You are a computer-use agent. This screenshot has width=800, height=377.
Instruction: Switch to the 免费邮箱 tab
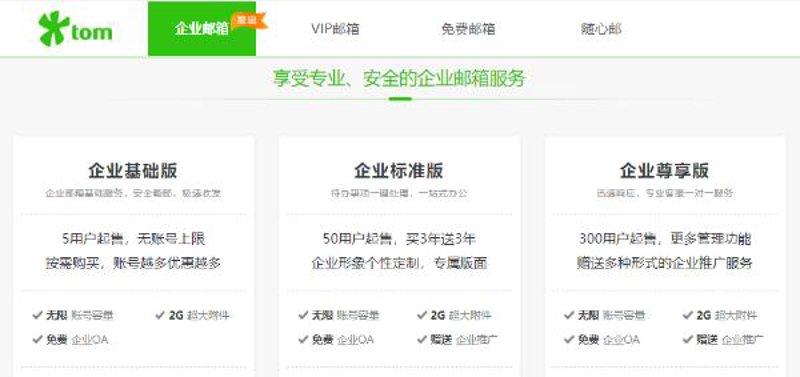[x=468, y=29]
